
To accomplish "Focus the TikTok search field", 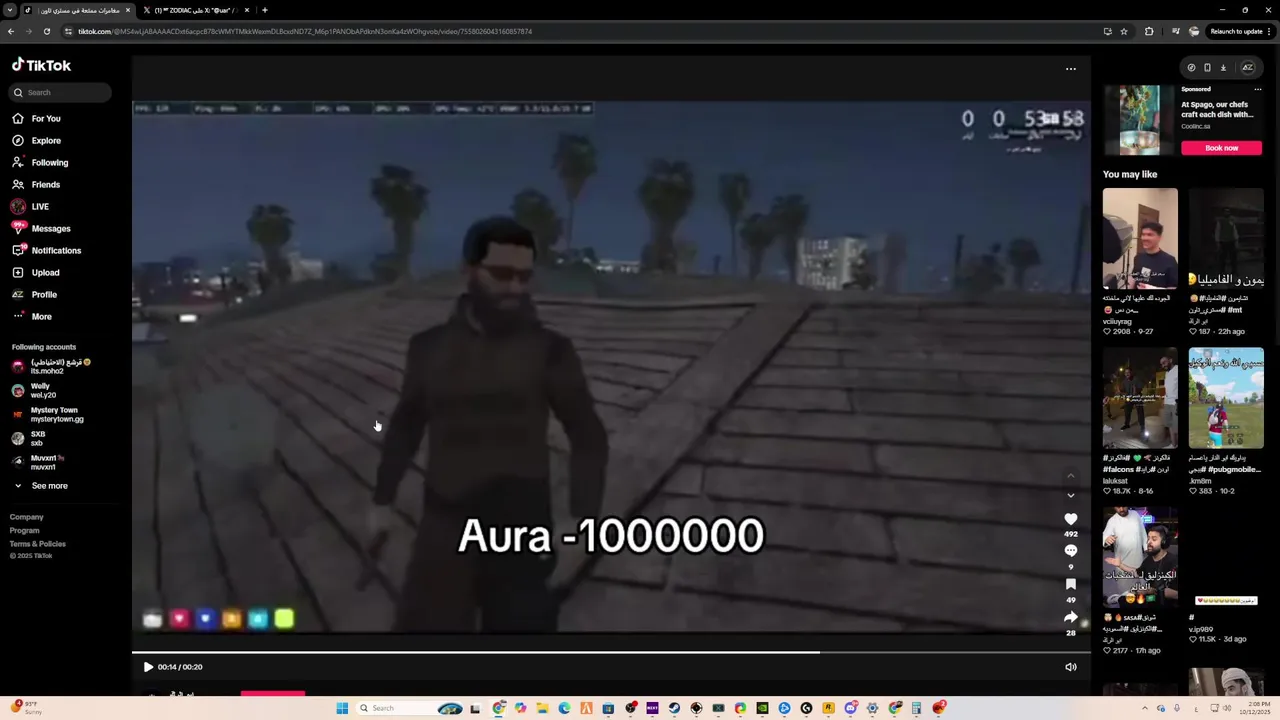I will click(x=62, y=92).
